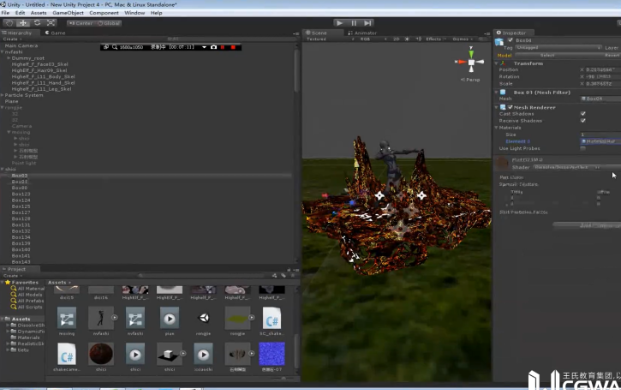Viewport: 621px width, 390px height.
Task: Select Plane in the Hierarchy
Action: tap(11, 101)
